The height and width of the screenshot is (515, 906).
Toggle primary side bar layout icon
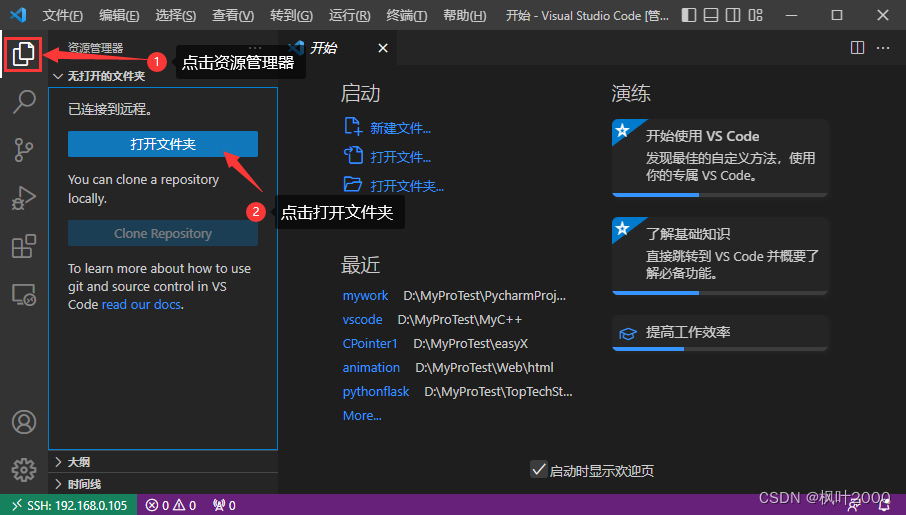pos(689,16)
